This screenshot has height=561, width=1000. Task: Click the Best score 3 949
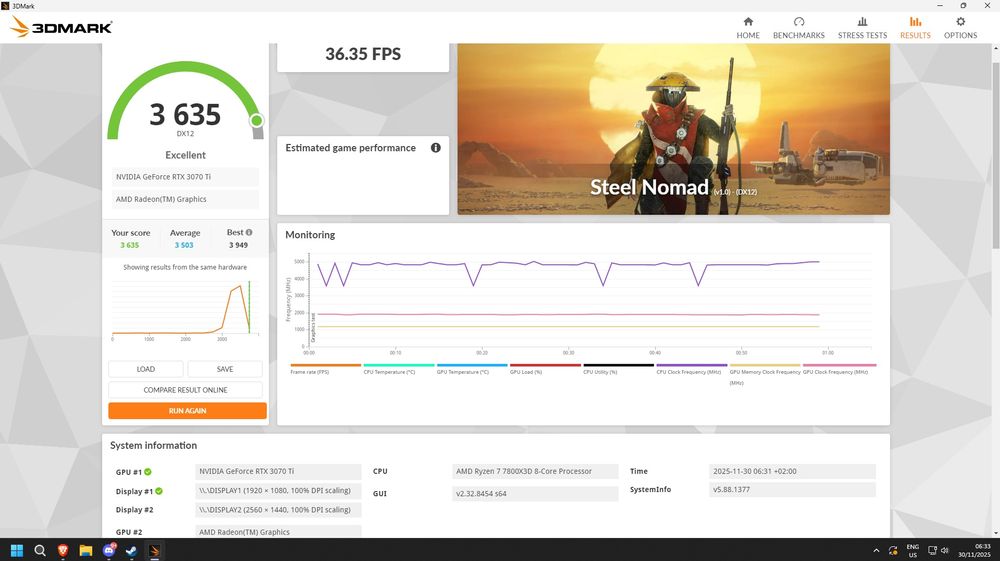coord(238,245)
